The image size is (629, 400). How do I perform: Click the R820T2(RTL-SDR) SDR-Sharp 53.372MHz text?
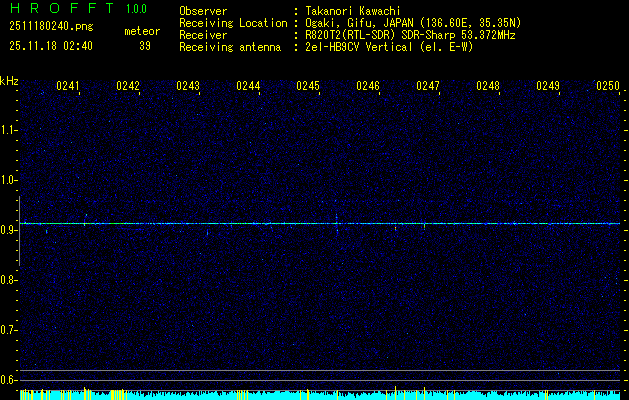point(410,35)
